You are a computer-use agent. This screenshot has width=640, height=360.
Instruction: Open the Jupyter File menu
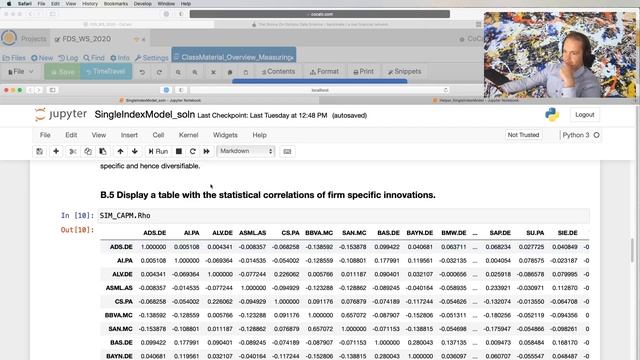[45, 135]
